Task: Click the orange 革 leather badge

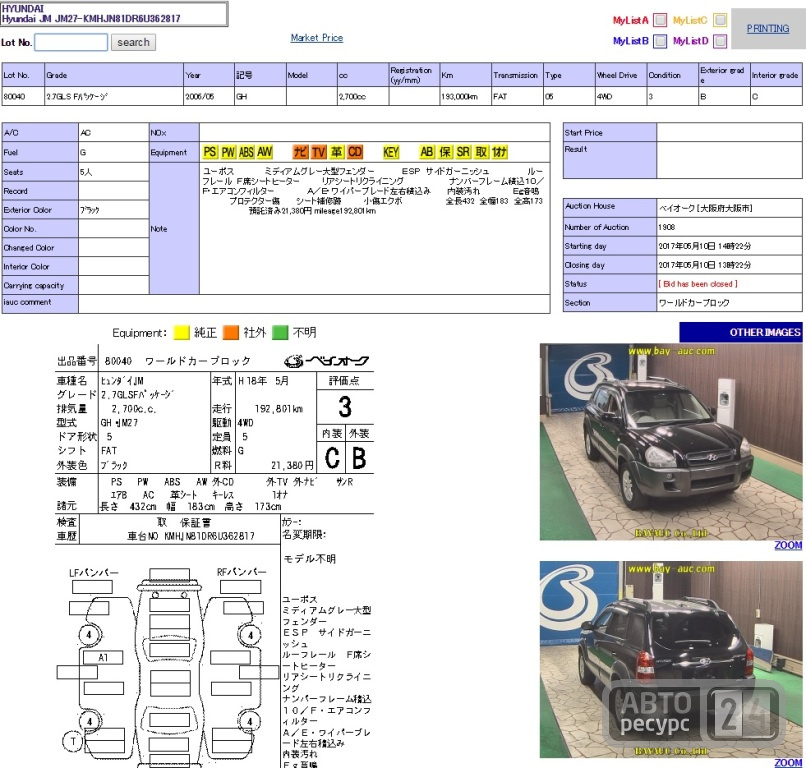Action: 337,152
